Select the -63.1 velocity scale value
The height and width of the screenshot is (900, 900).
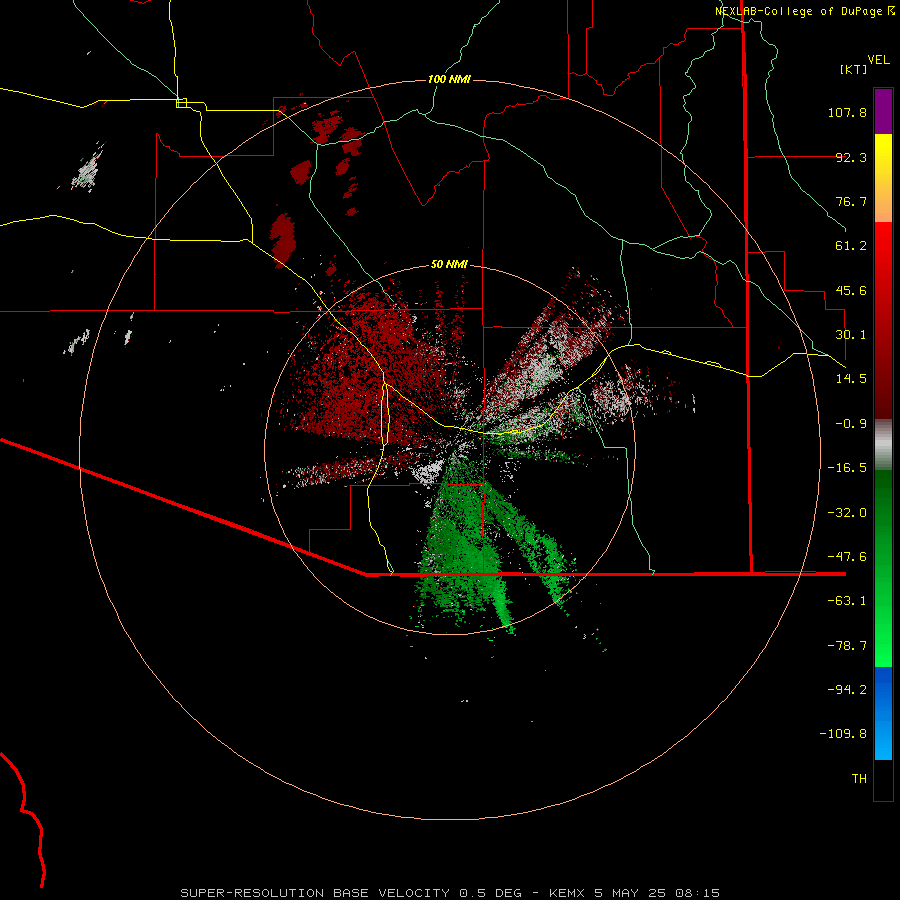(847, 601)
